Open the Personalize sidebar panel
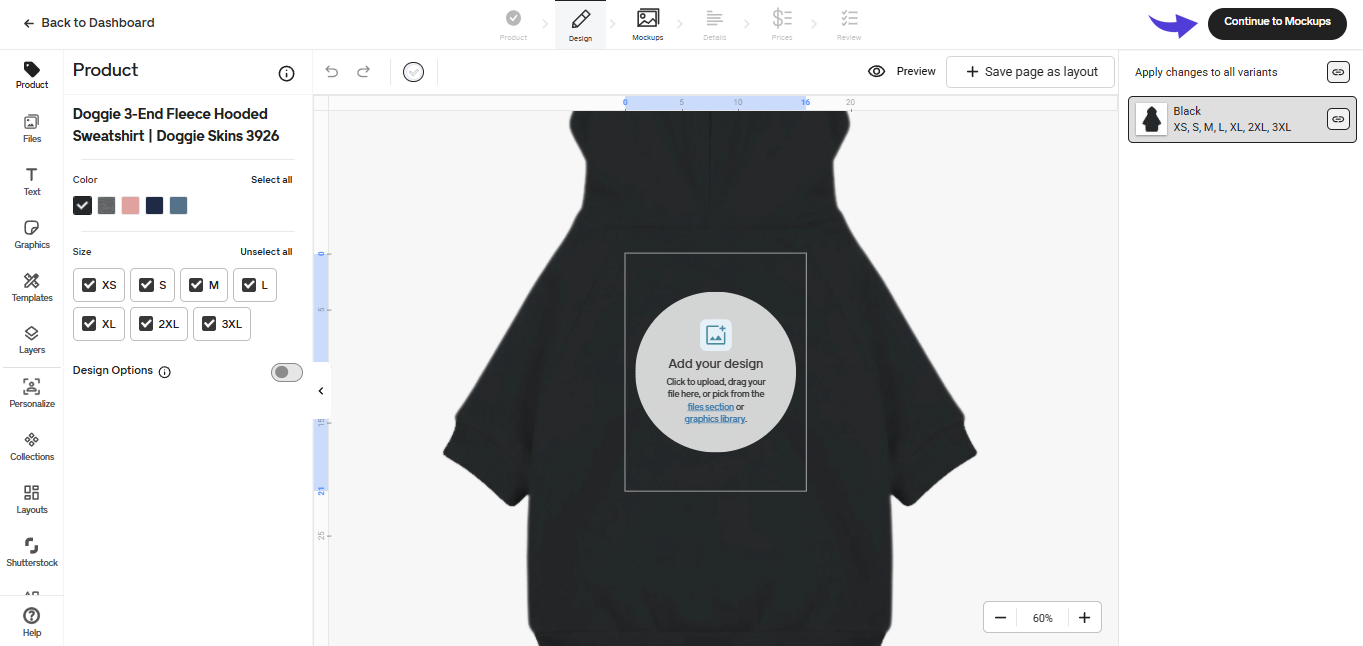The image size is (1363, 646). tap(32, 394)
